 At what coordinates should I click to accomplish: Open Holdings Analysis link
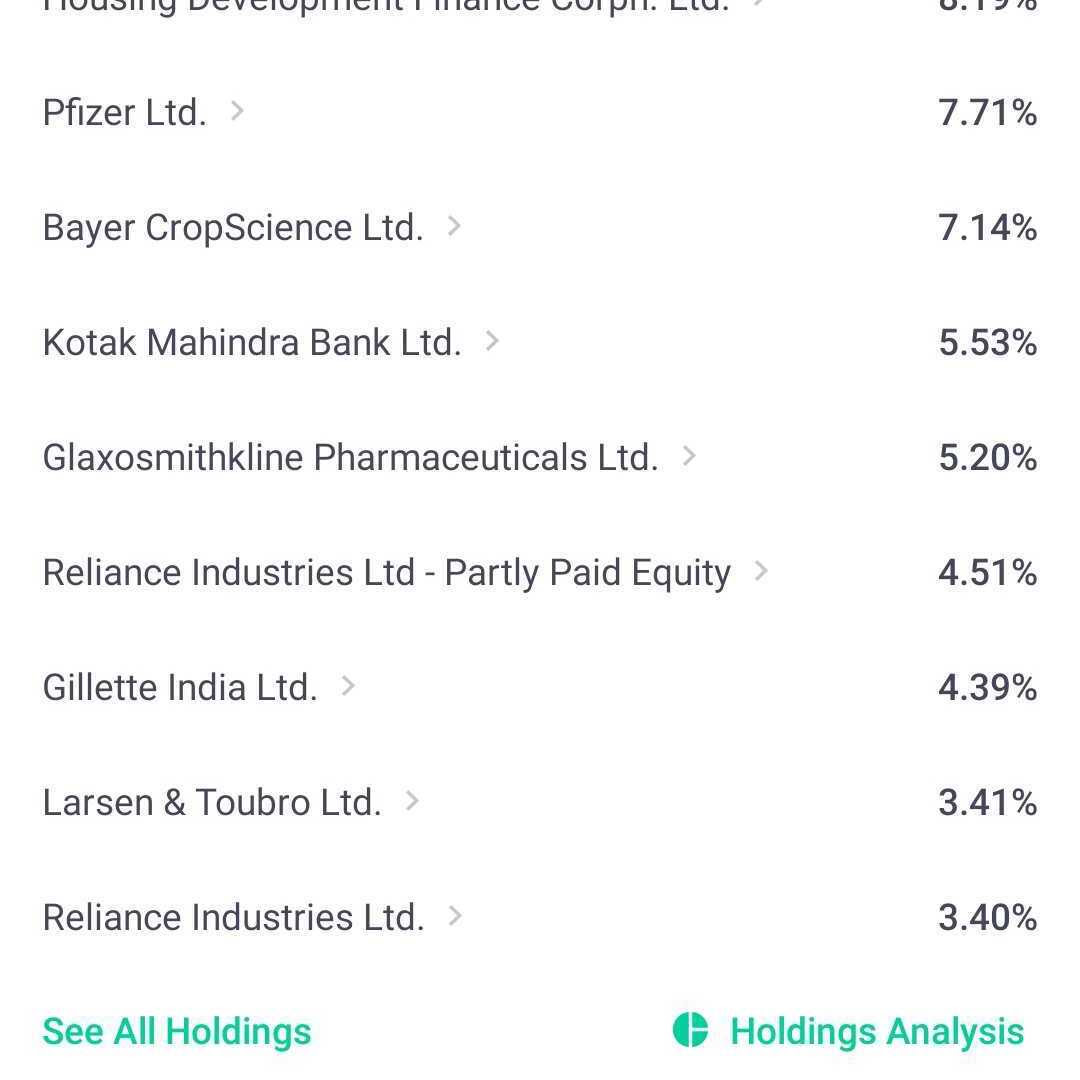(x=877, y=1032)
